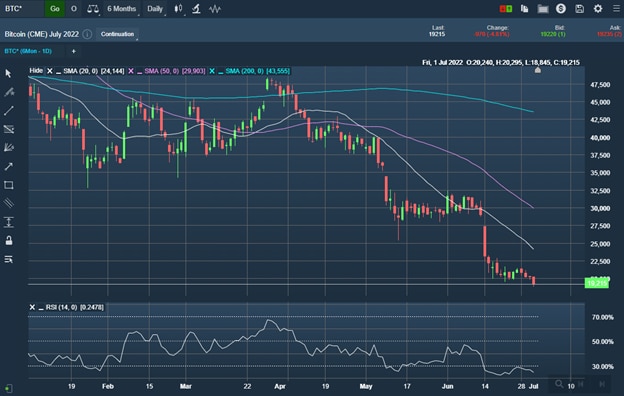Screen dimensions: 624x396
Task: Click the dollar sign account icon
Action: pyautogui.click(x=561, y=9)
